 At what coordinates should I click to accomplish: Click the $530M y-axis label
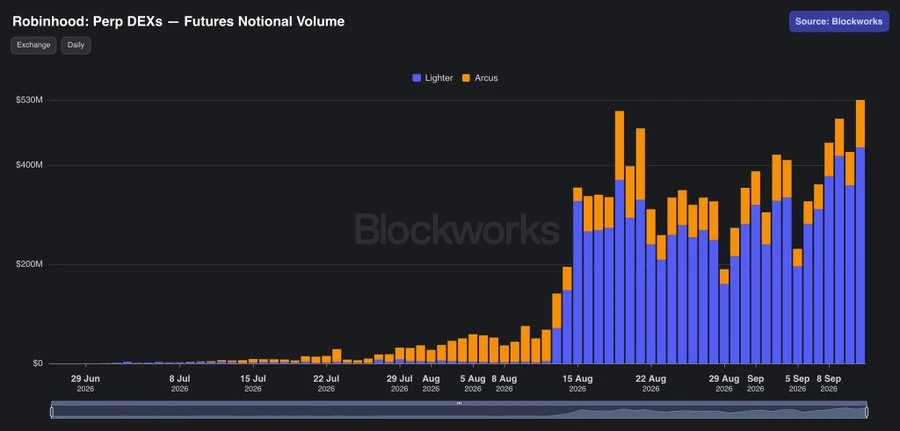pos(30,100)
